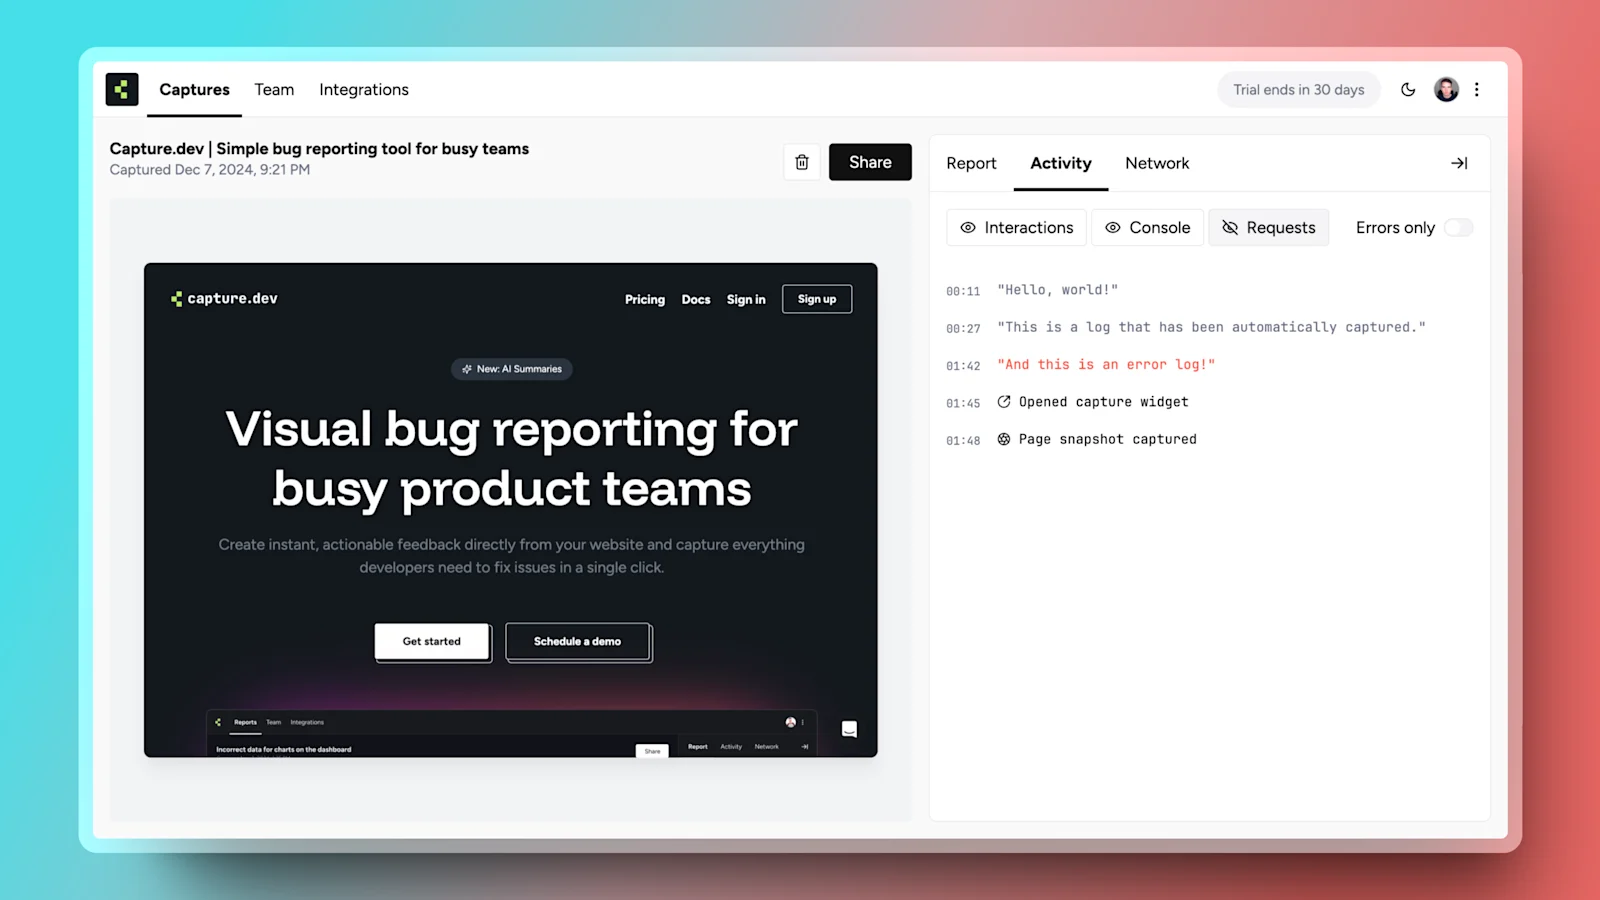
Task: Click the 01:45 timestamp
Action: click(x=963, y=403)
